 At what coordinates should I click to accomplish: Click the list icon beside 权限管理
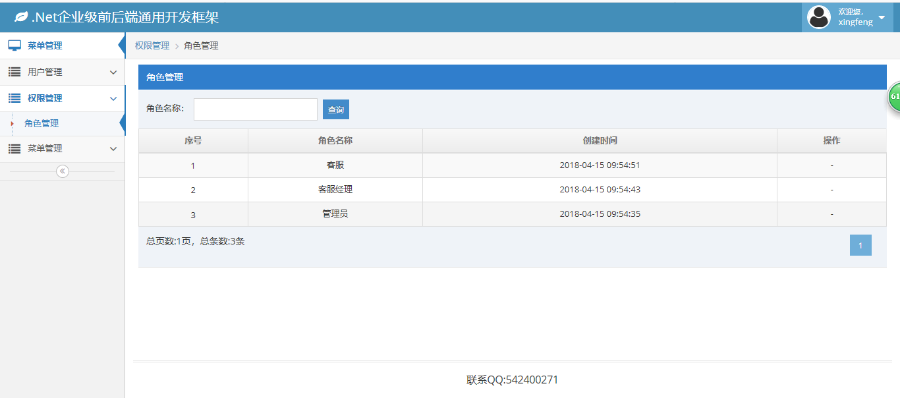[15, 98]
